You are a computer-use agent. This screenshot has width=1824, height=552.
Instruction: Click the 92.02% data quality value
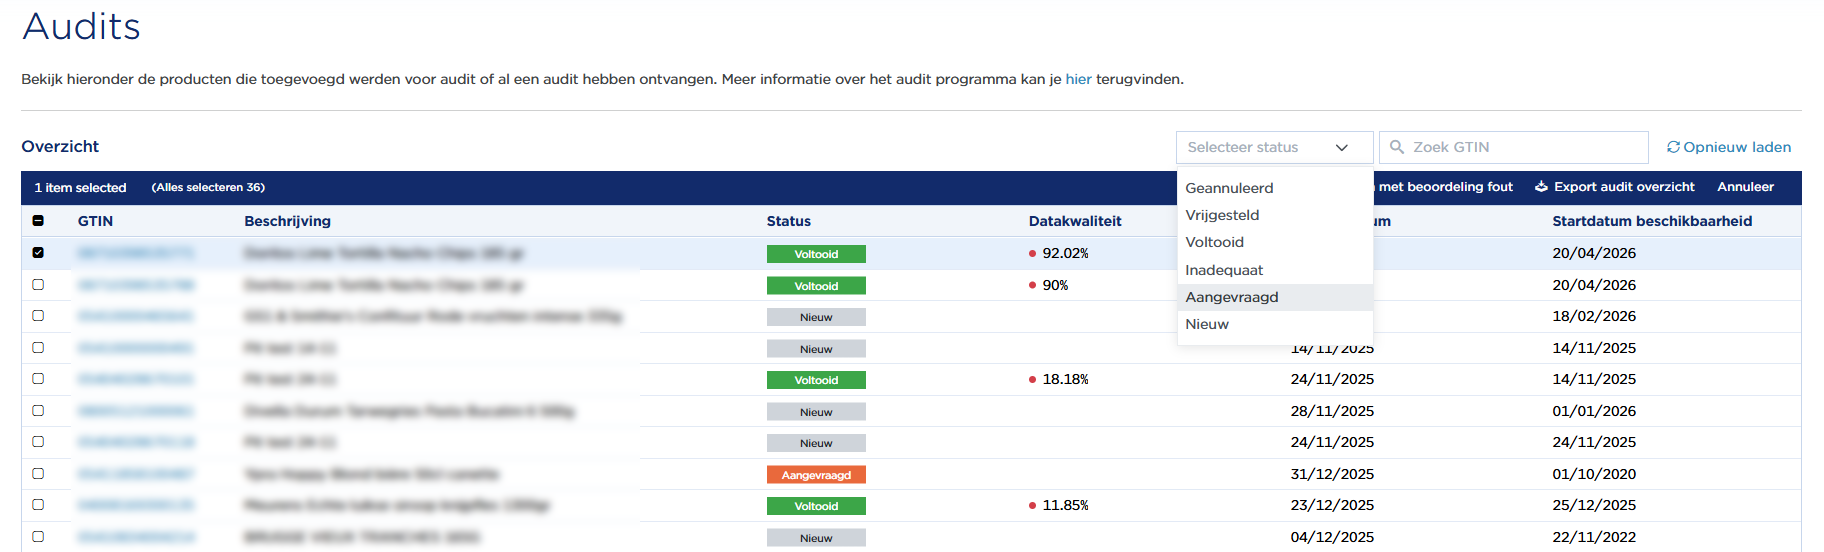point(1065,253)
